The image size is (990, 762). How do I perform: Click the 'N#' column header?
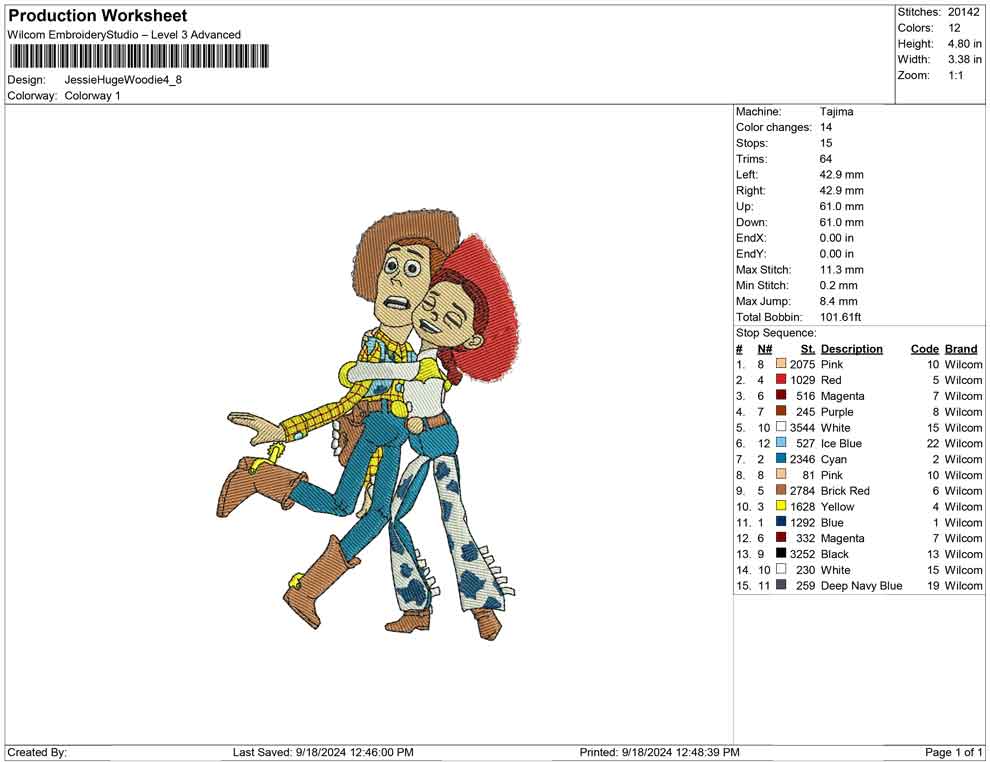765,349
